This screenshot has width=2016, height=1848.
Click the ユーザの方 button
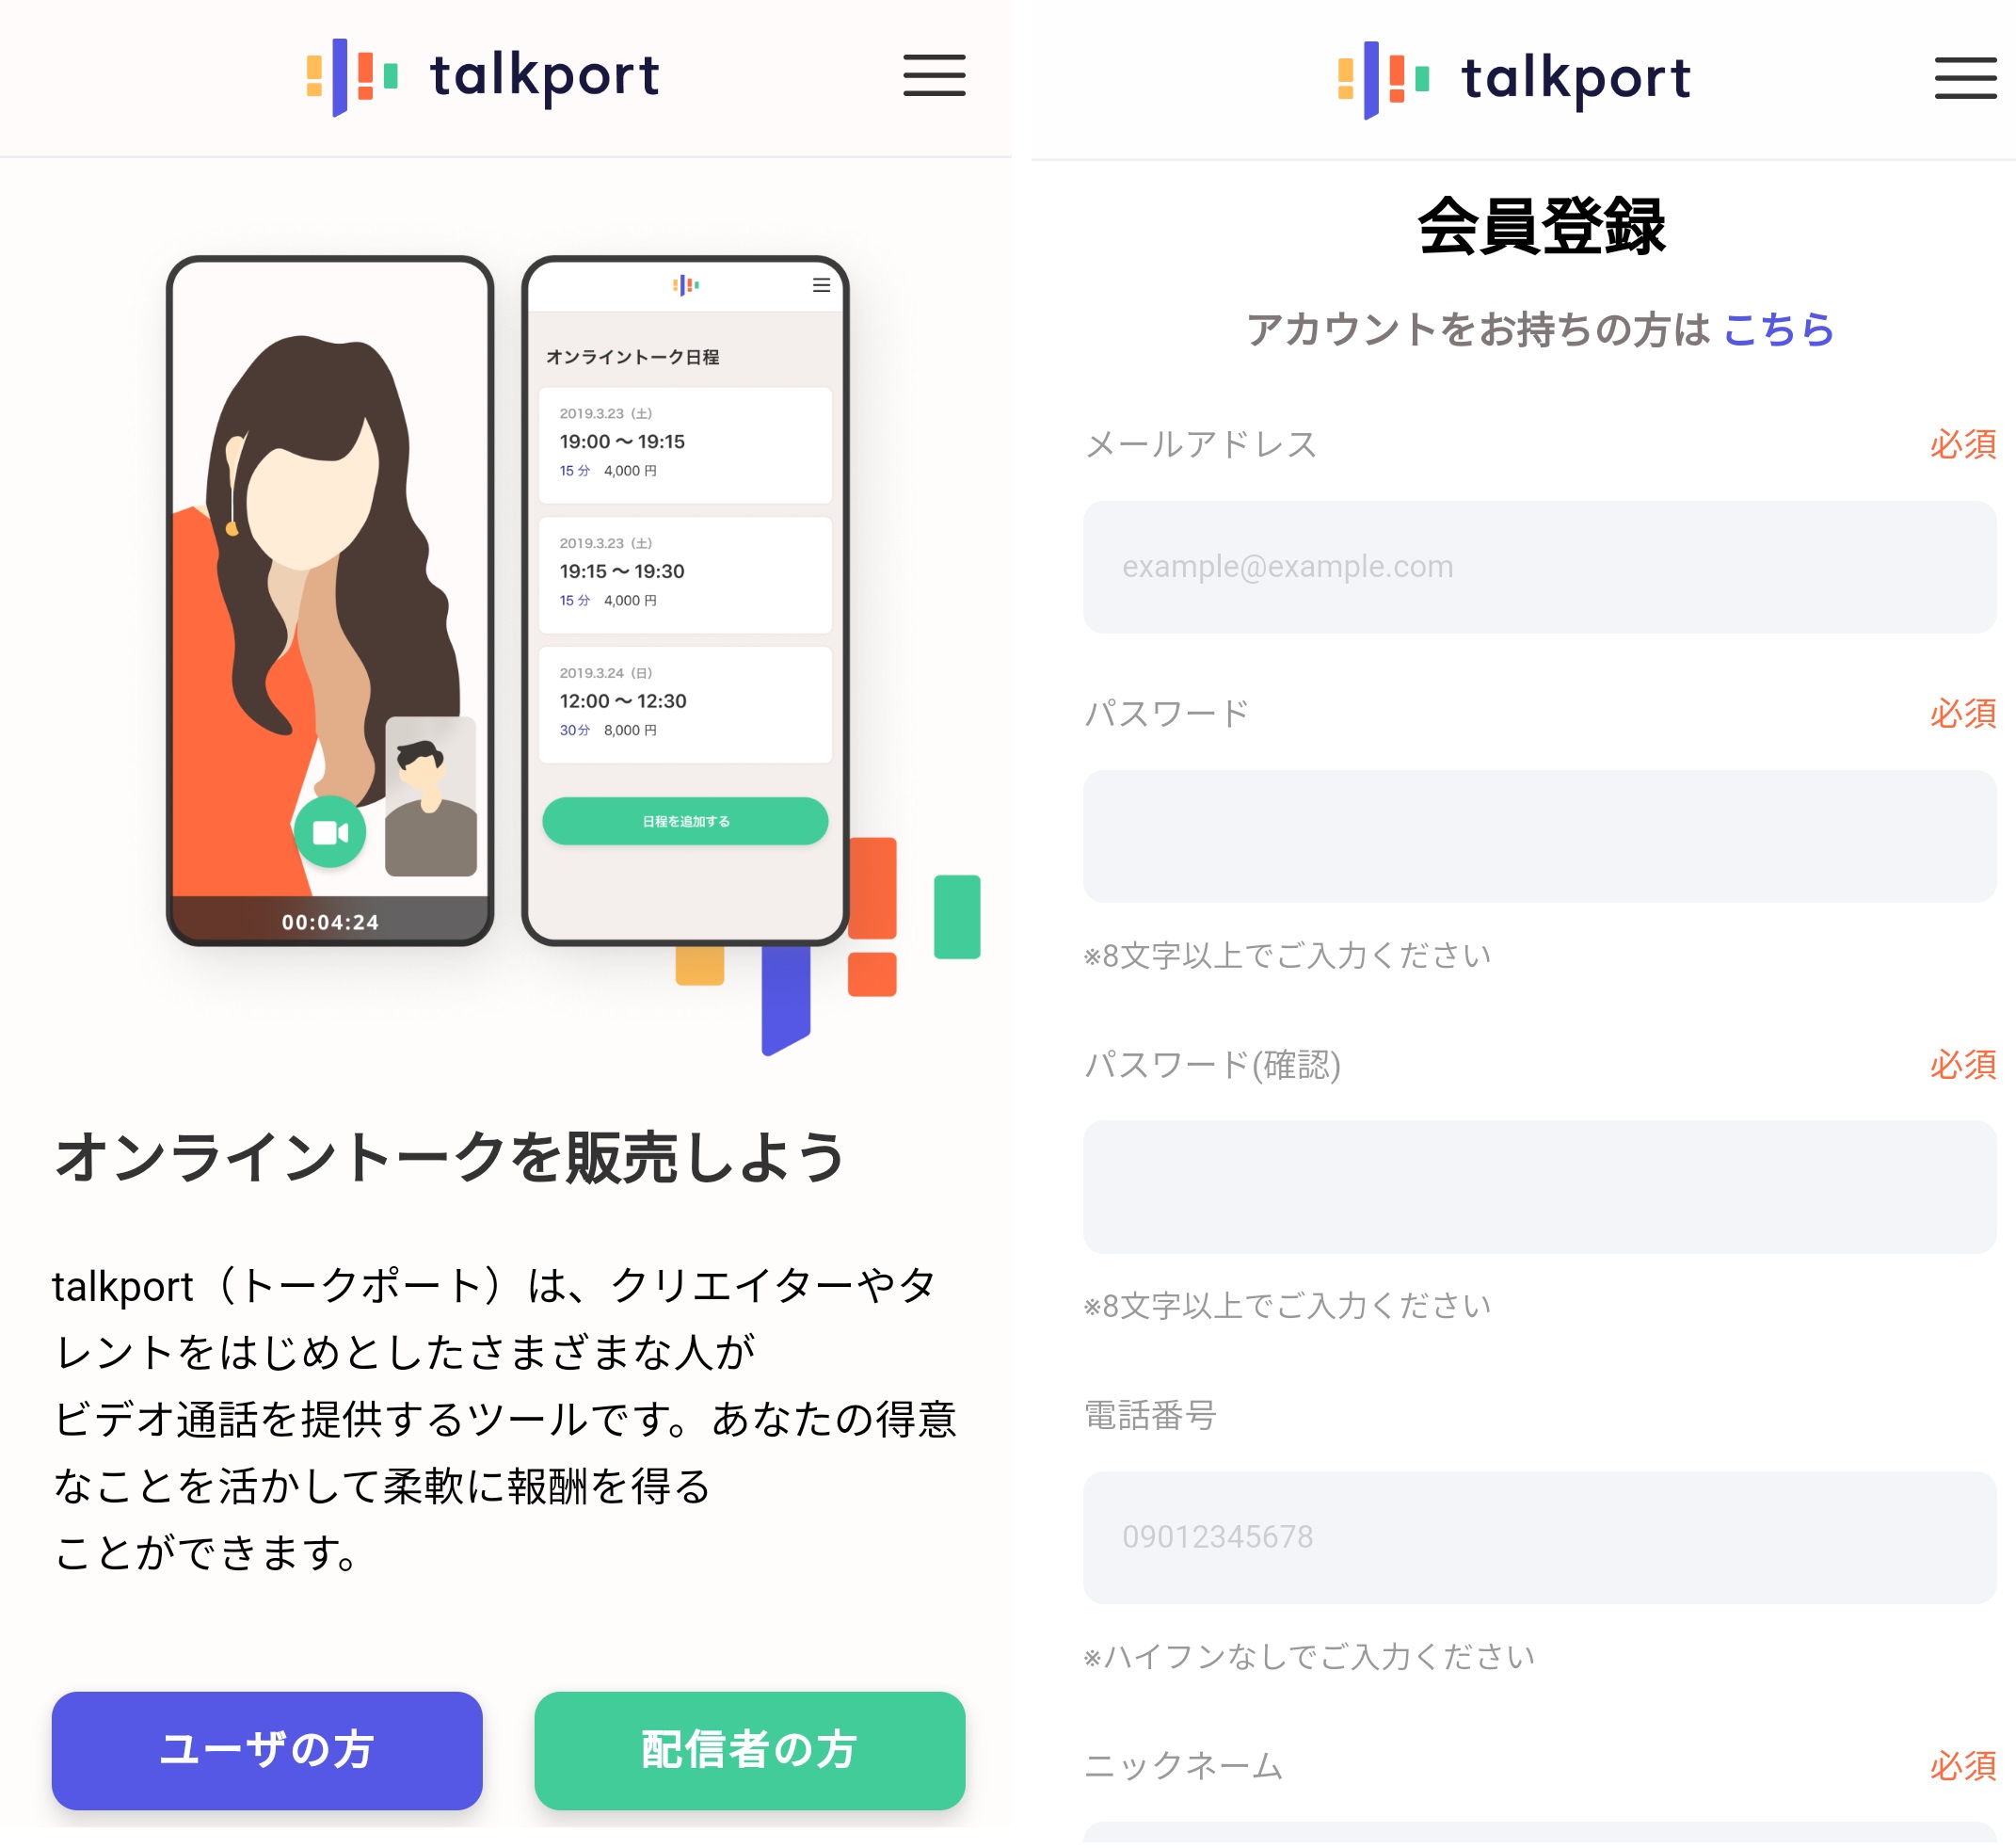click(x=267, y=1750)
